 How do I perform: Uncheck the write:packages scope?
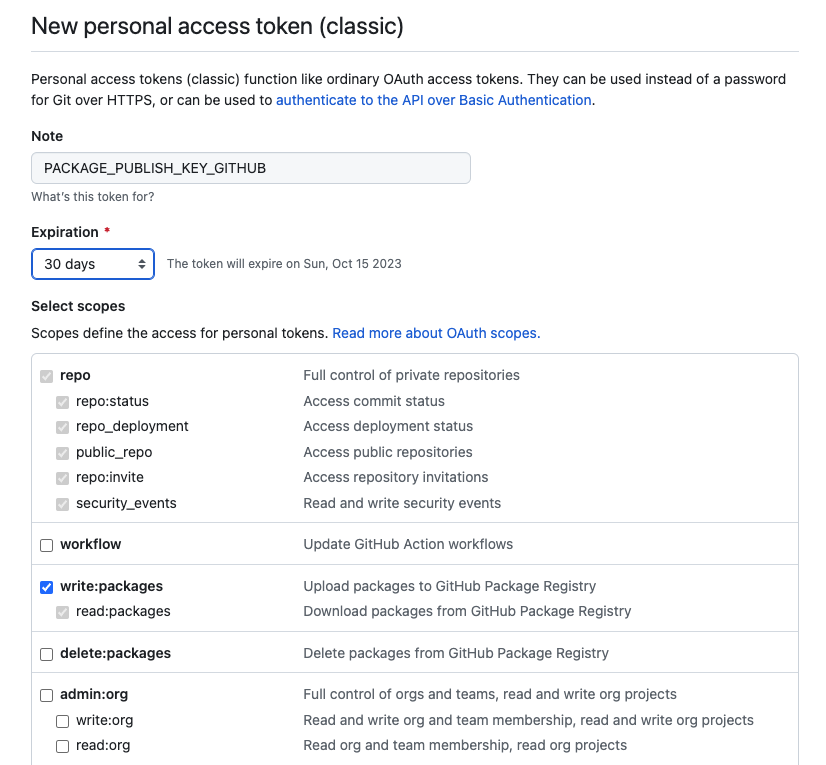click(x=46, y=587)
